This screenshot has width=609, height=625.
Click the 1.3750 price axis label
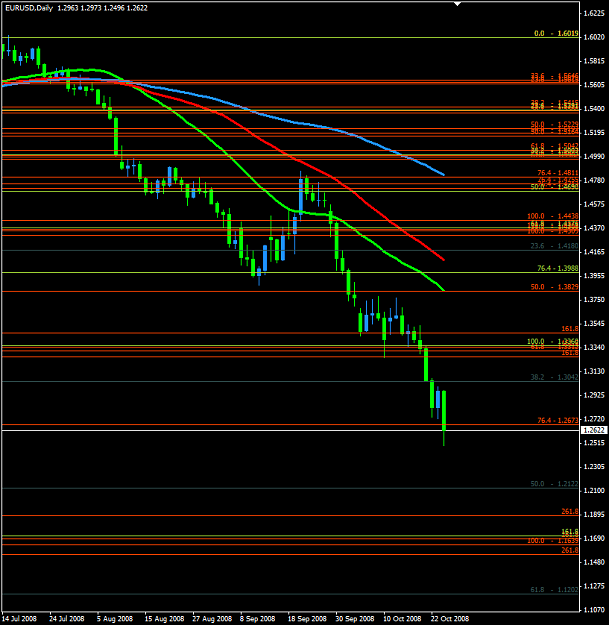594,300
